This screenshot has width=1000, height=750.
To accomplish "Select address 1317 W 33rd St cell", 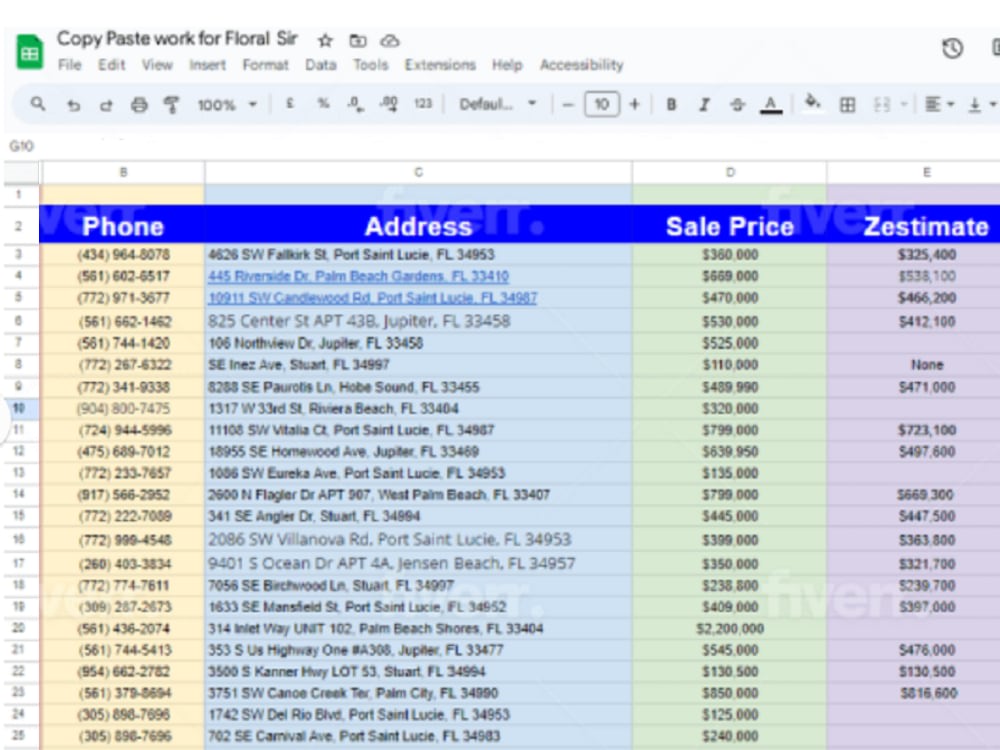I will click(418, 408).
